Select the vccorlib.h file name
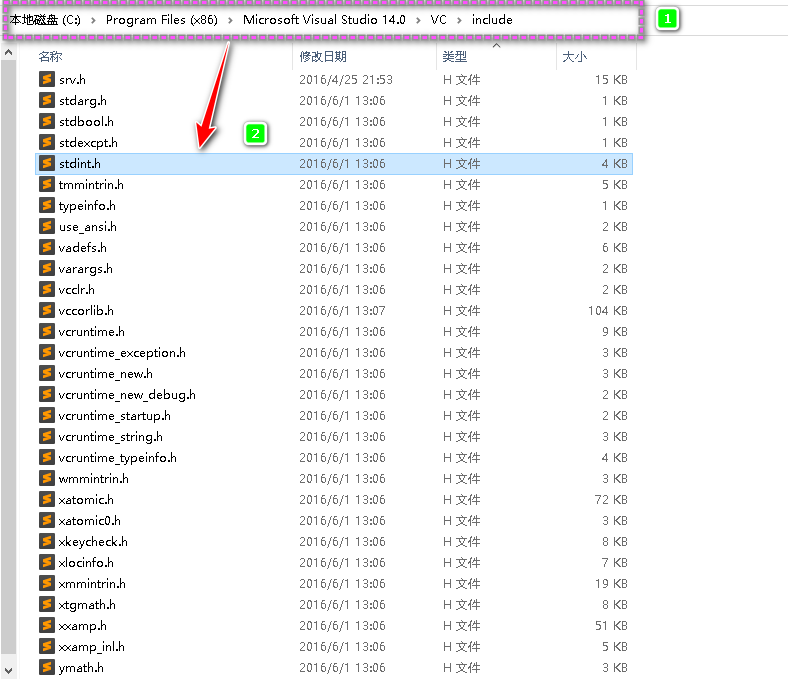The width and height of the screenshot is (788, 679). 86,311
